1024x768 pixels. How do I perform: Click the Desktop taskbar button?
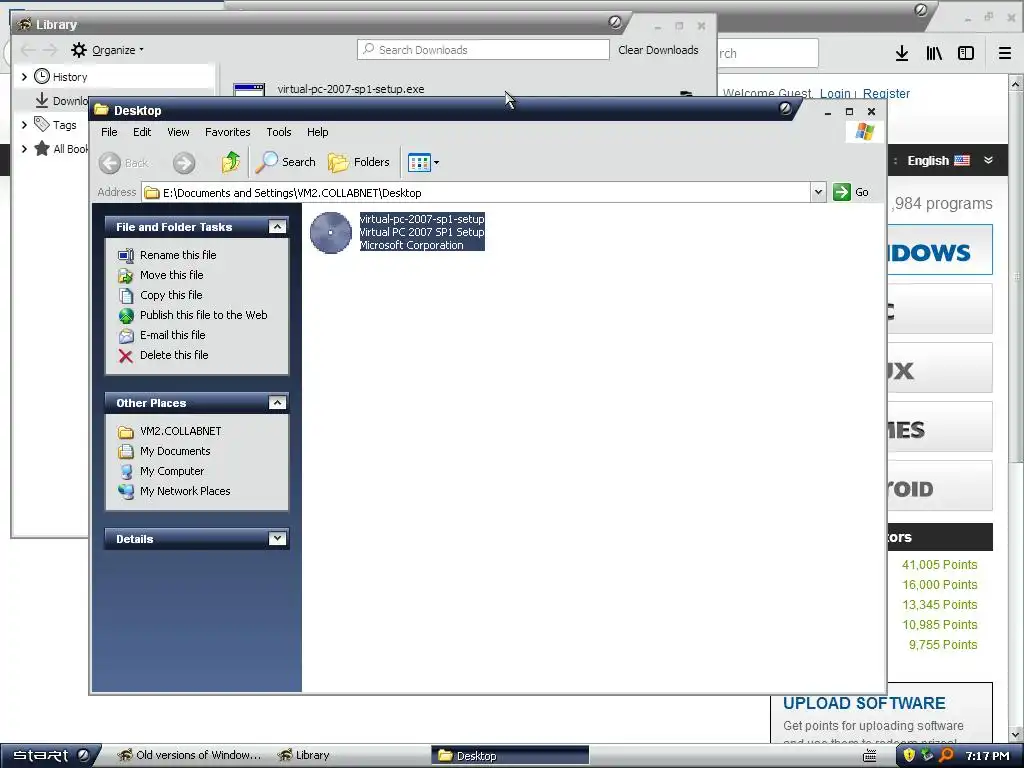(x=509, y=756)
